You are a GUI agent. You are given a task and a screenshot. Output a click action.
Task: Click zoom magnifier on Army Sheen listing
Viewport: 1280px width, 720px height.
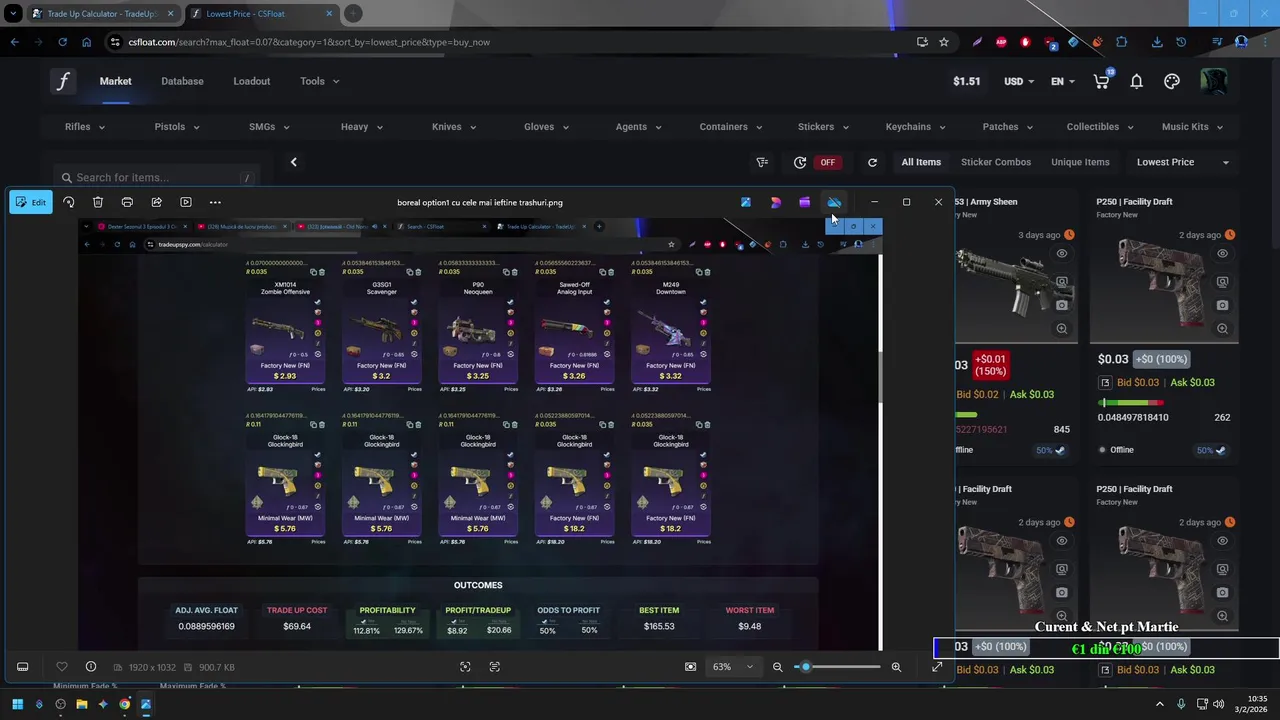click(x=1062, y=328)
